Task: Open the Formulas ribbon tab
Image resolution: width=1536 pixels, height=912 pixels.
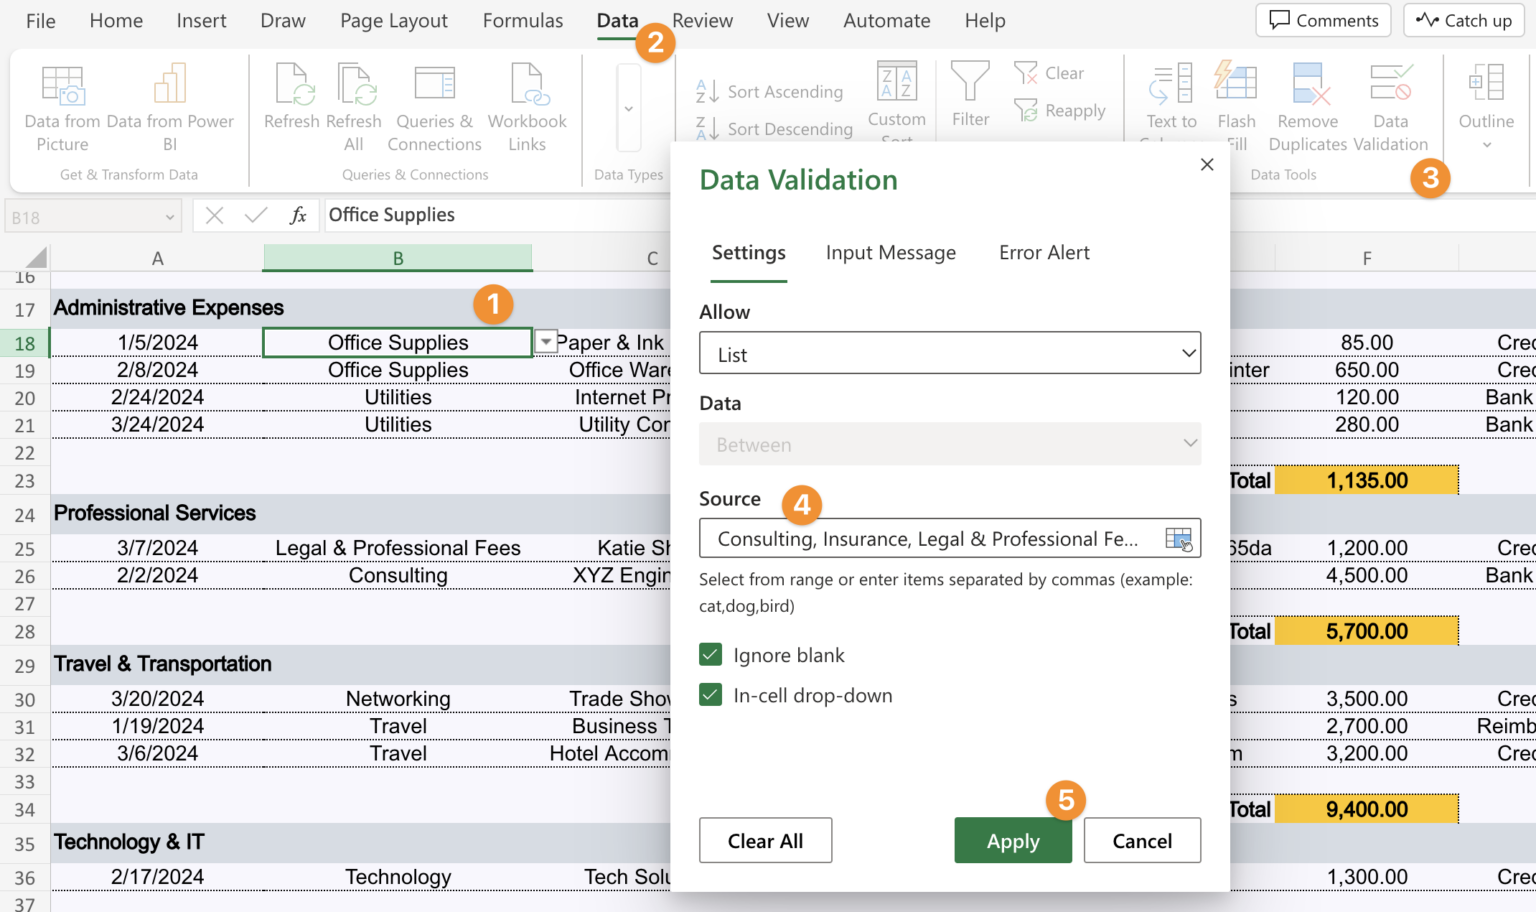Action: (522, 20)
